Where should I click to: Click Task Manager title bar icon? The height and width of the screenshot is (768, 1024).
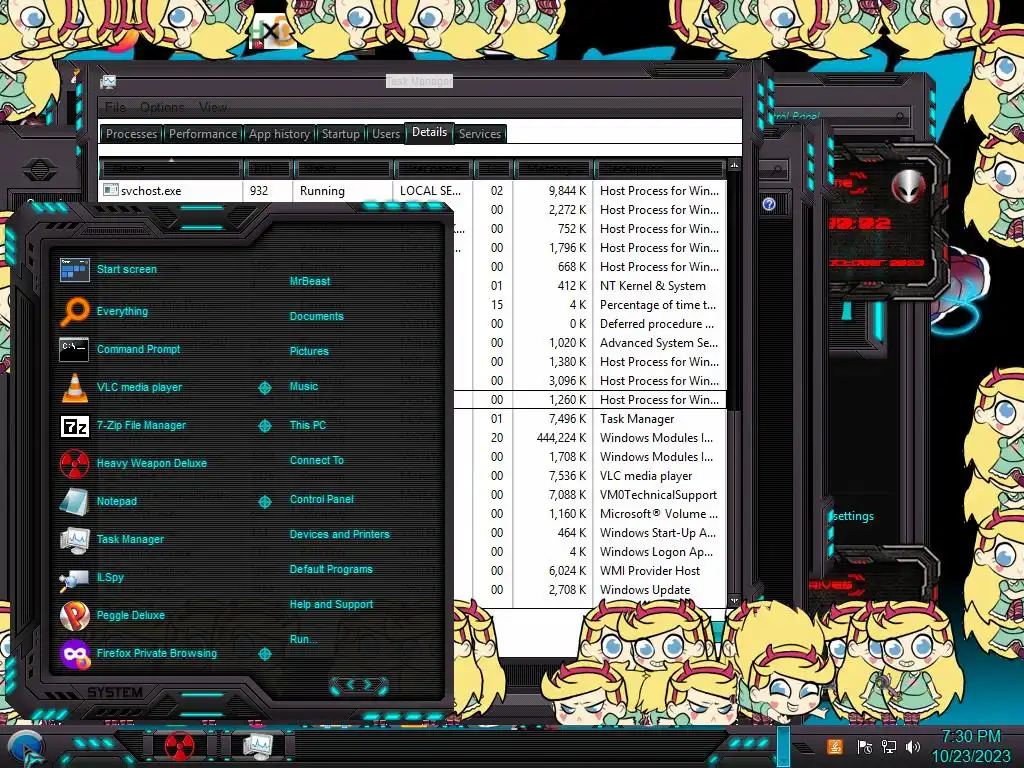108,82
